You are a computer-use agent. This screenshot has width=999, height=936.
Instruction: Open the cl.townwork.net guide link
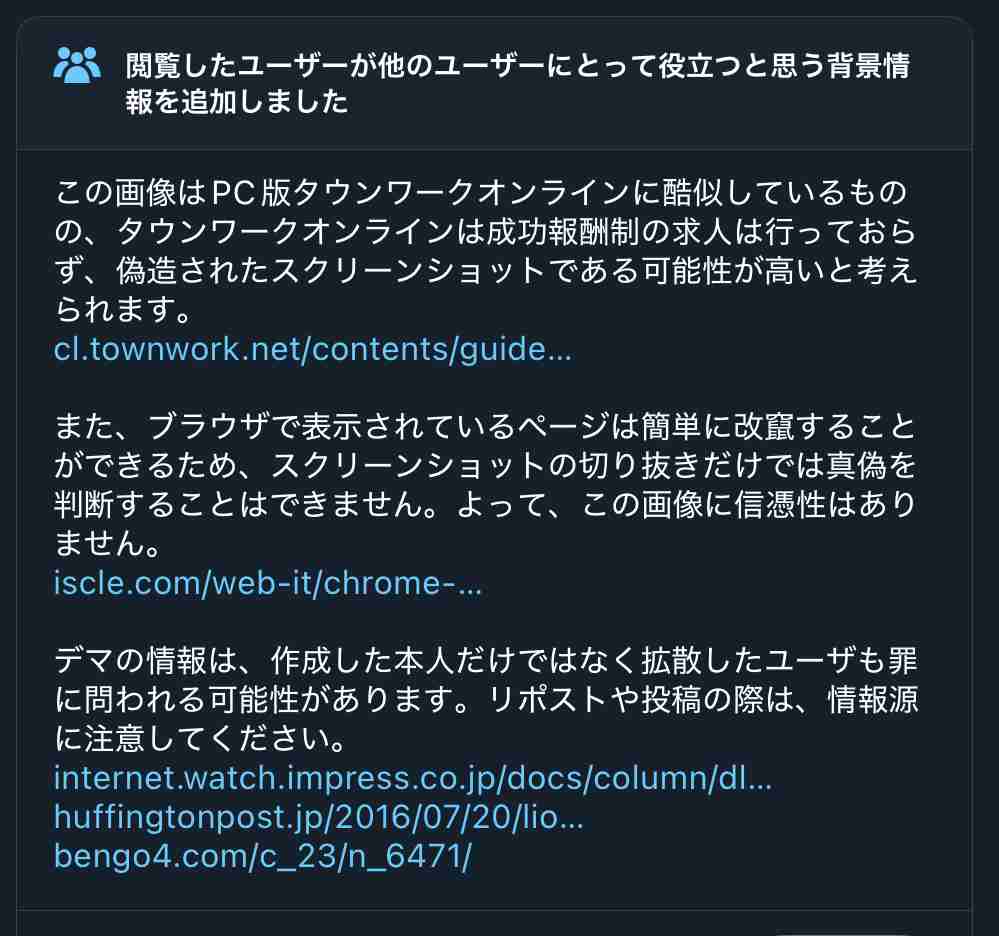click(x=313, y=349)
